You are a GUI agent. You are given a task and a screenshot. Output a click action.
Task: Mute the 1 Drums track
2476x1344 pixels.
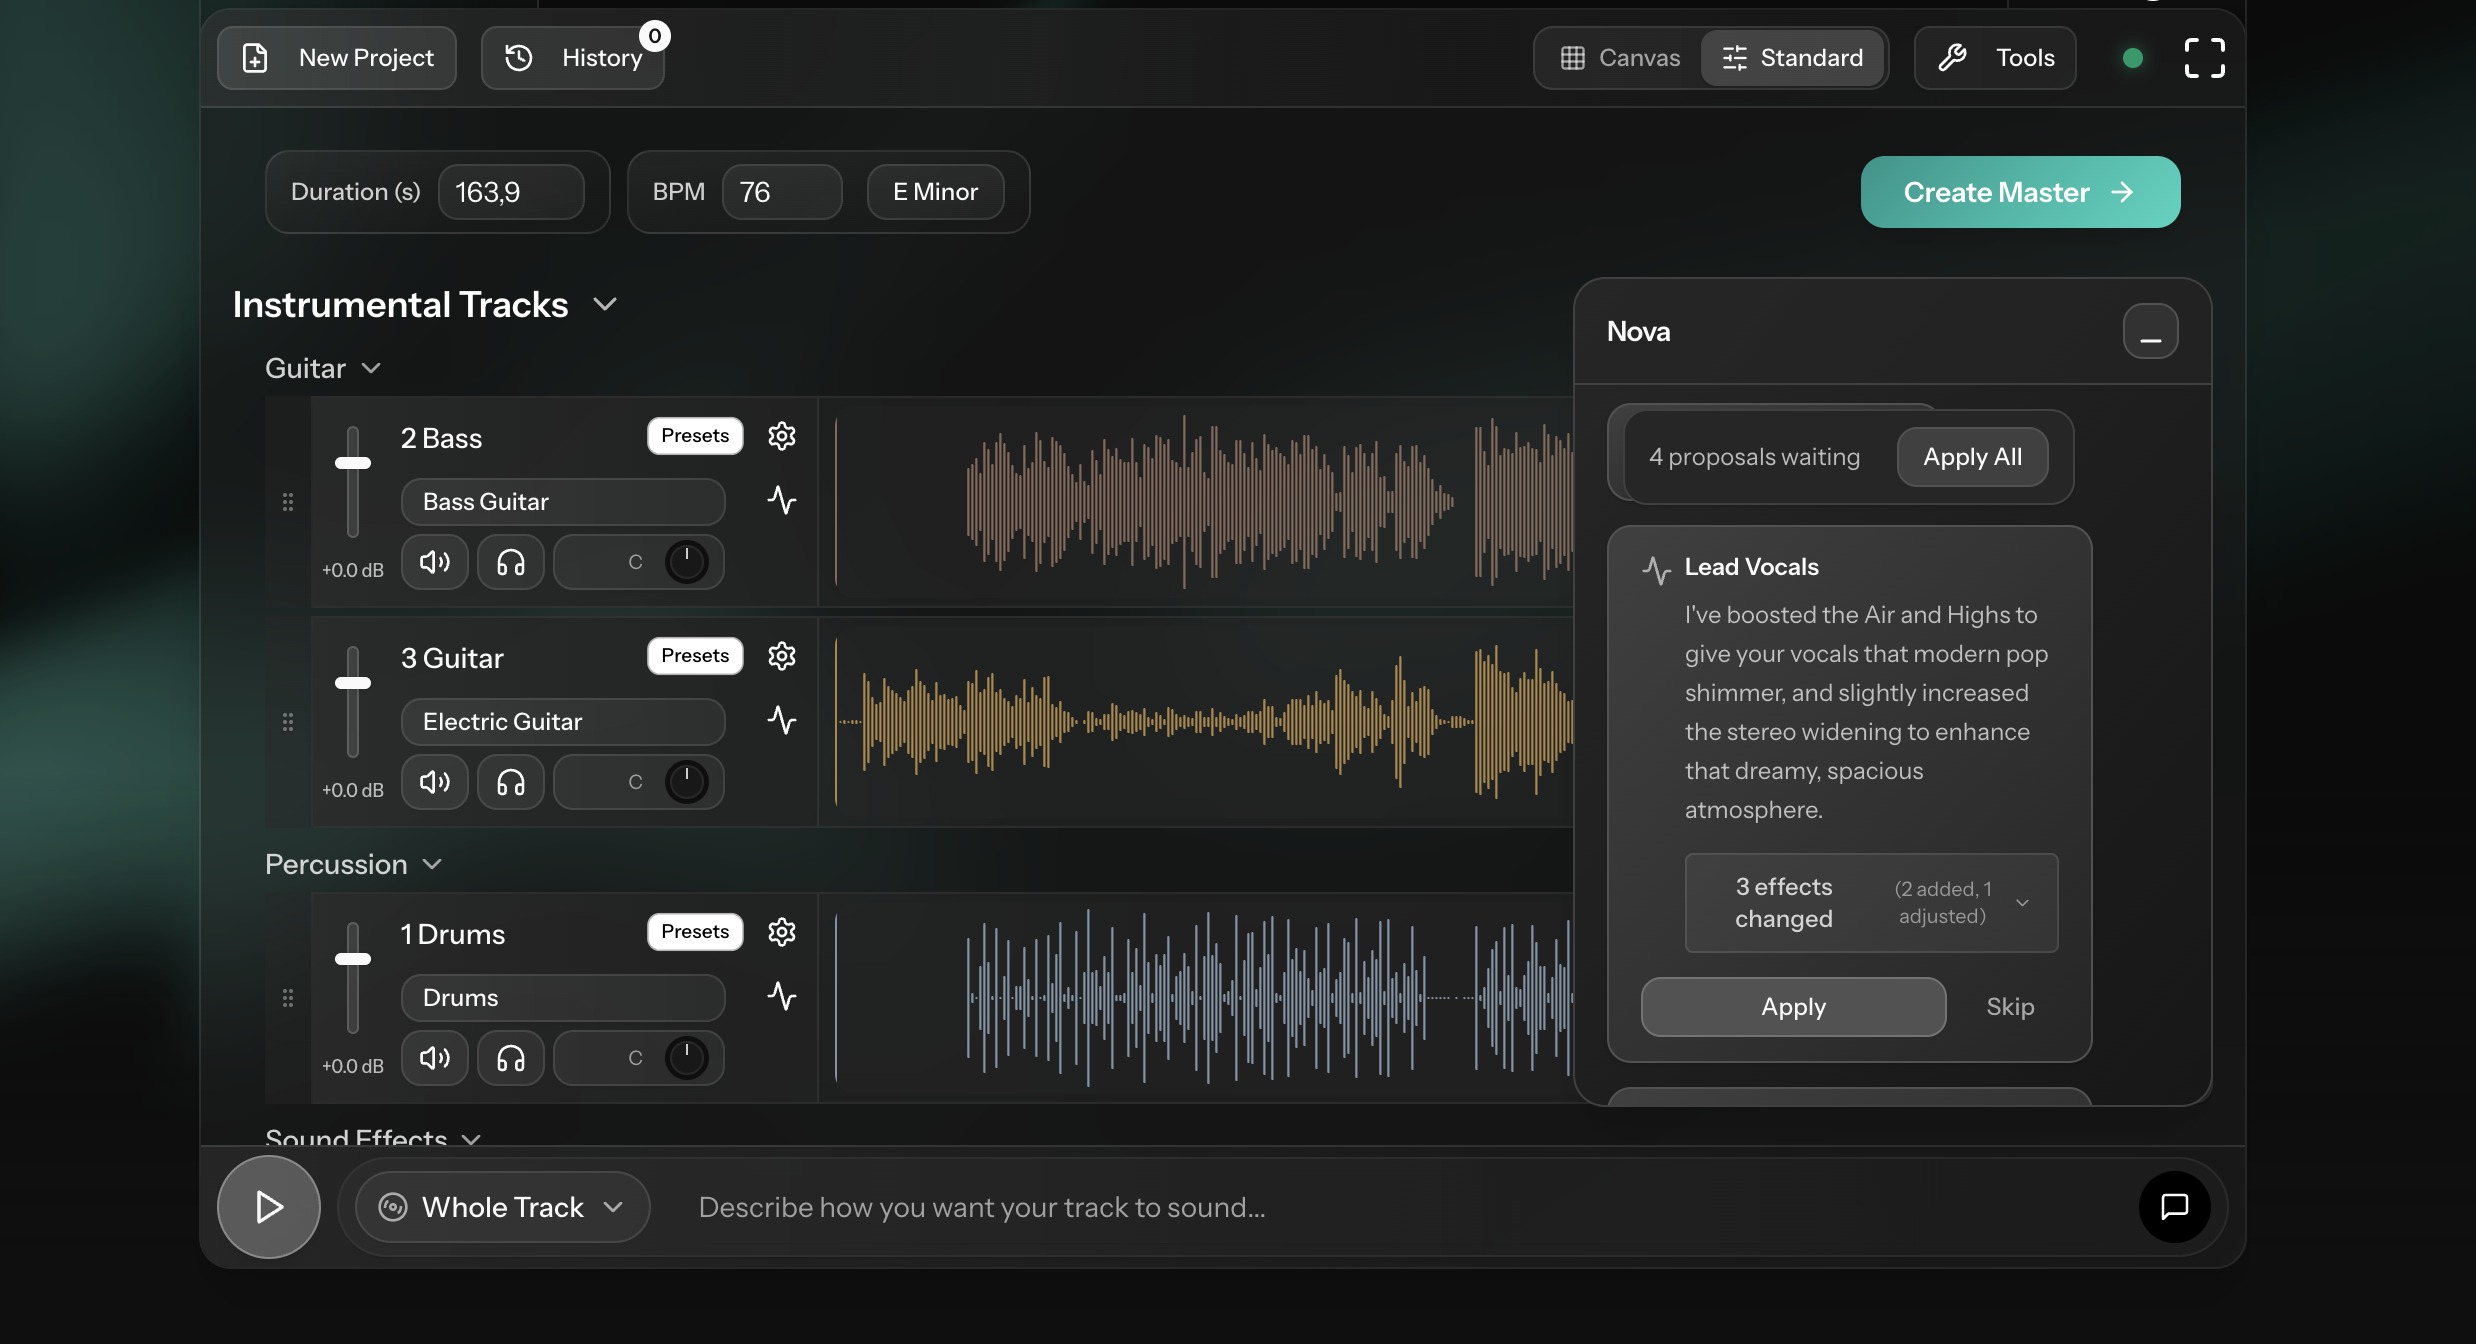pos(435,1058)
